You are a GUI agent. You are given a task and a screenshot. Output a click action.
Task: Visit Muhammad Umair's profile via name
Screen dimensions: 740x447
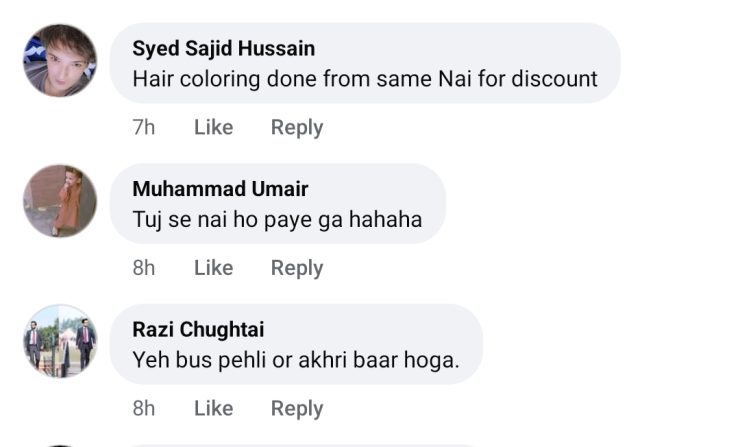point(220,189)
